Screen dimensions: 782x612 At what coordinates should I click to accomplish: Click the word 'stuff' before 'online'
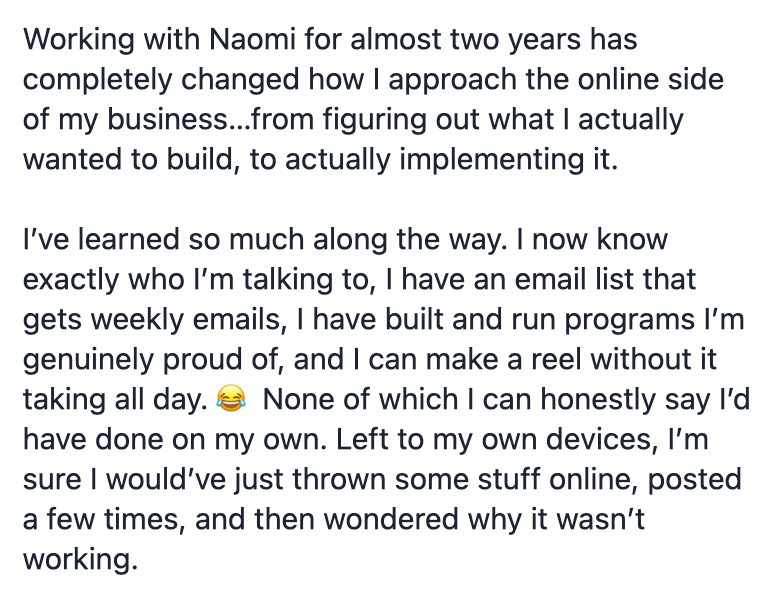(x=509, y=479)
